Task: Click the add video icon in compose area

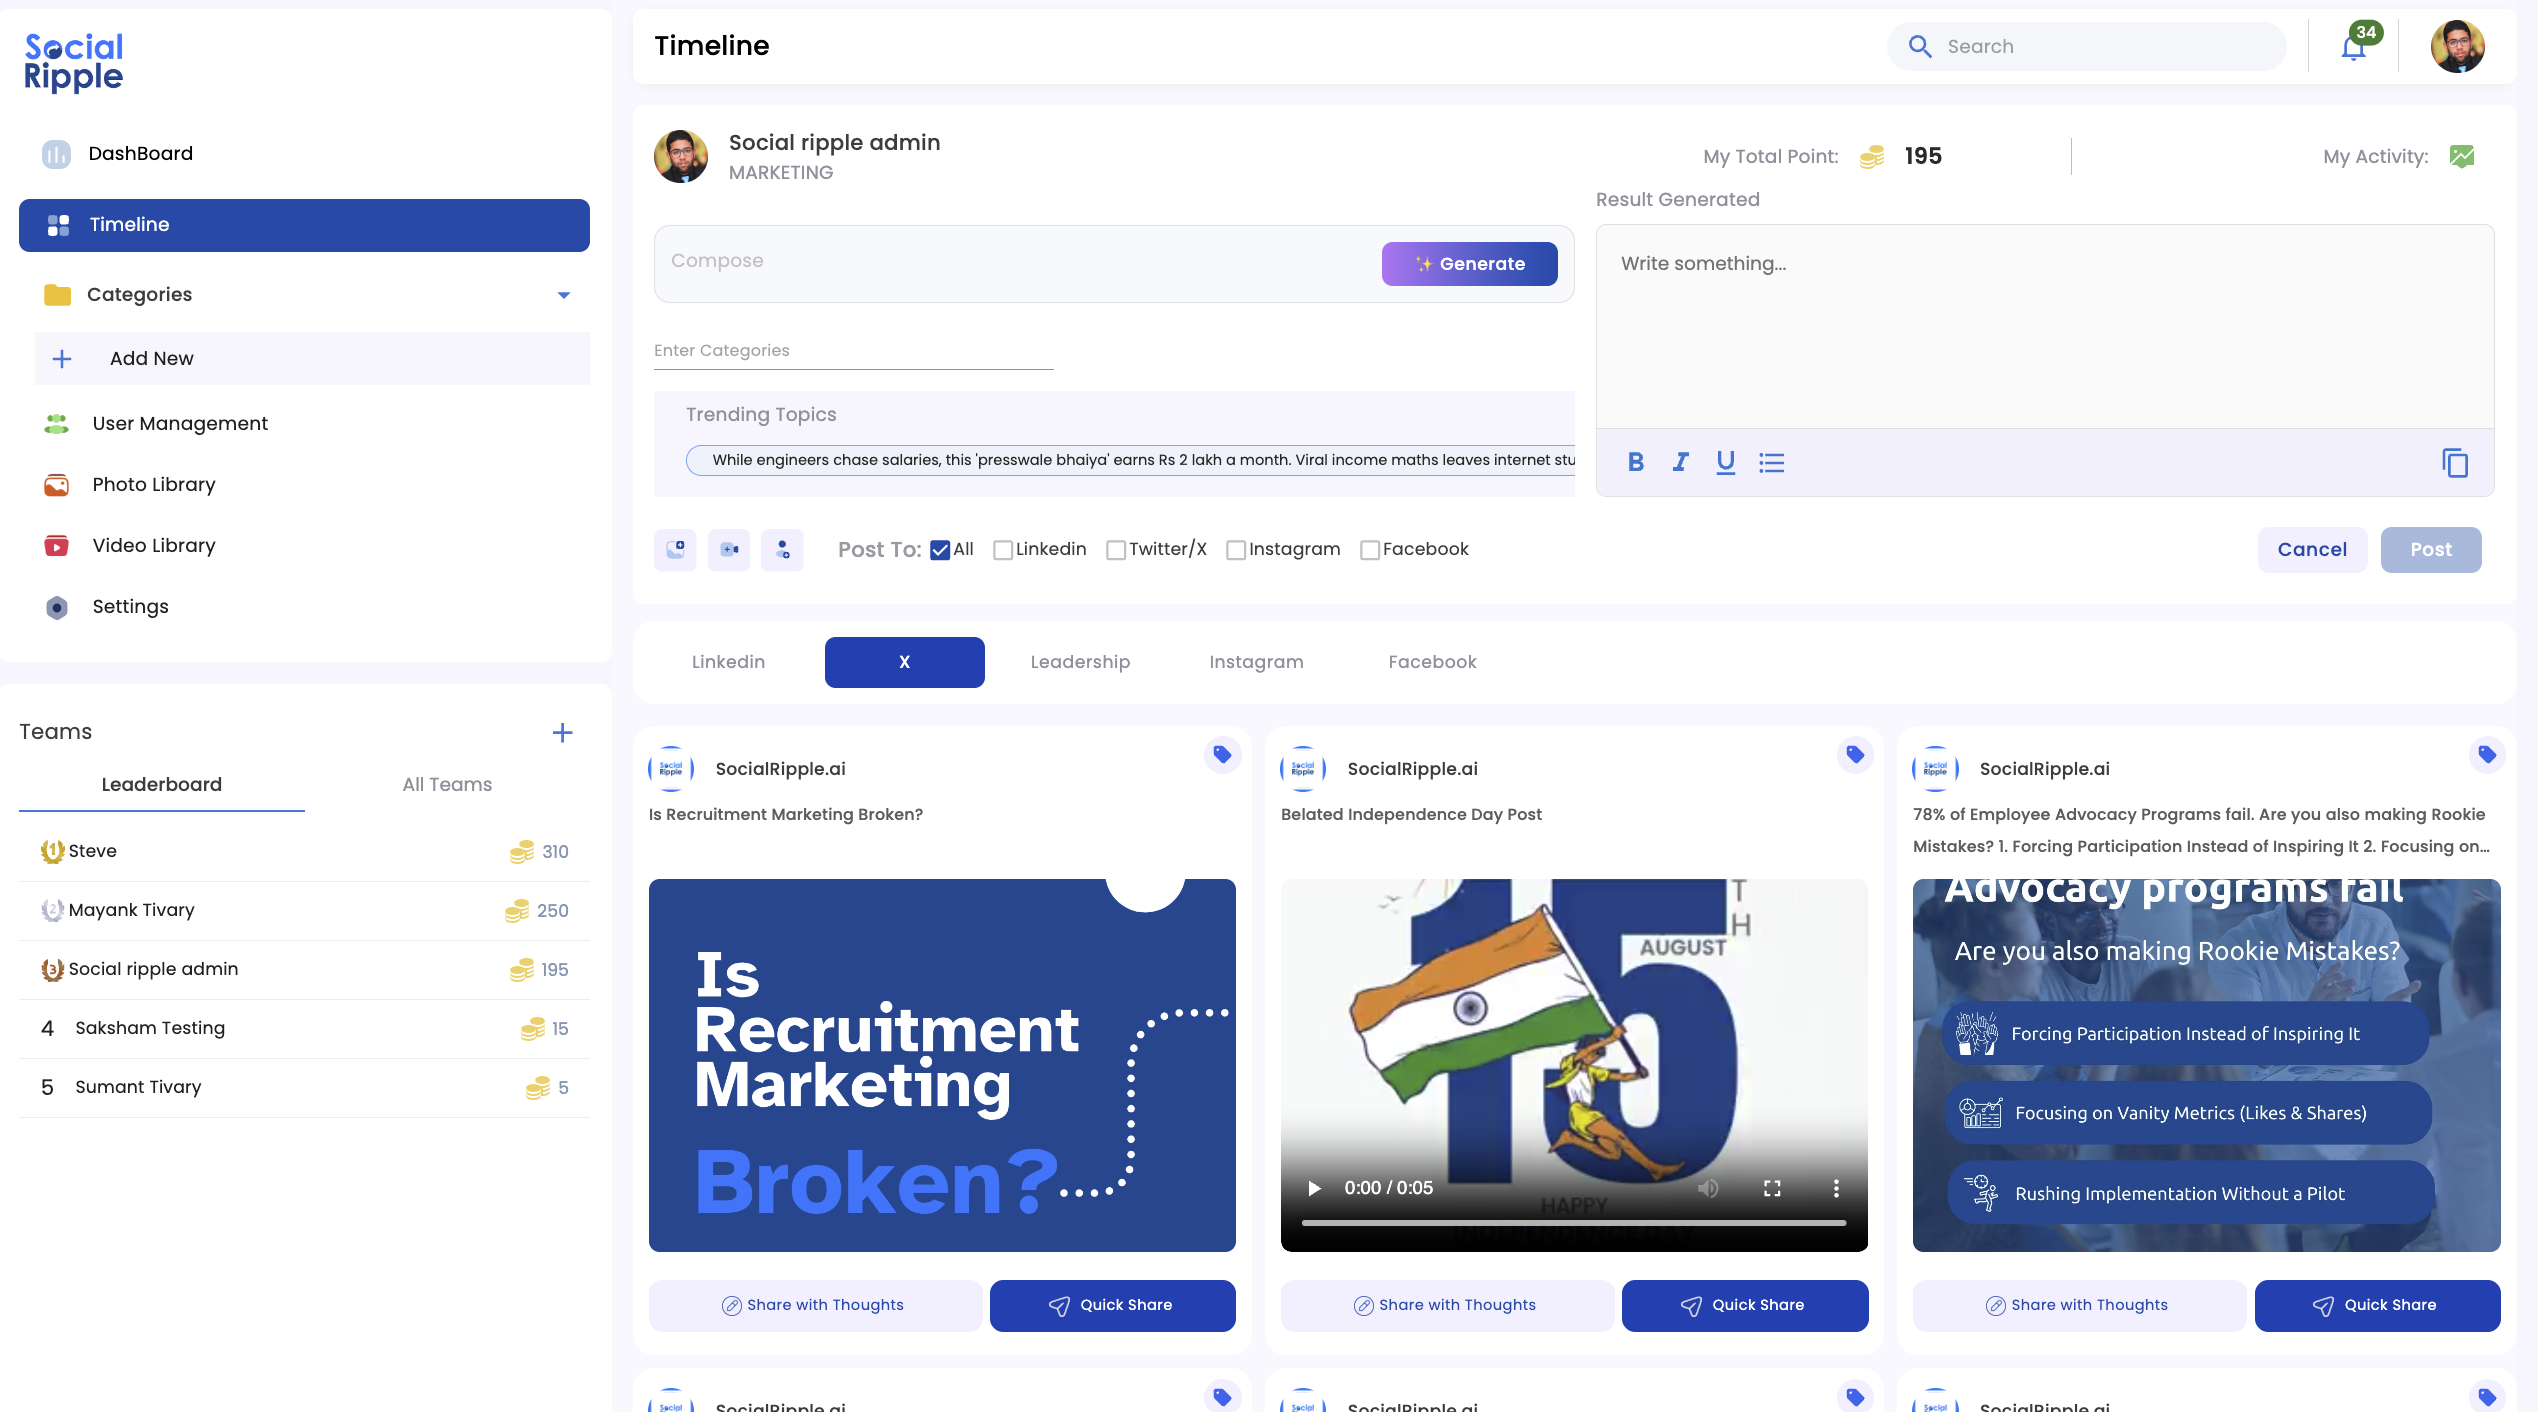Action: point(729,549)
